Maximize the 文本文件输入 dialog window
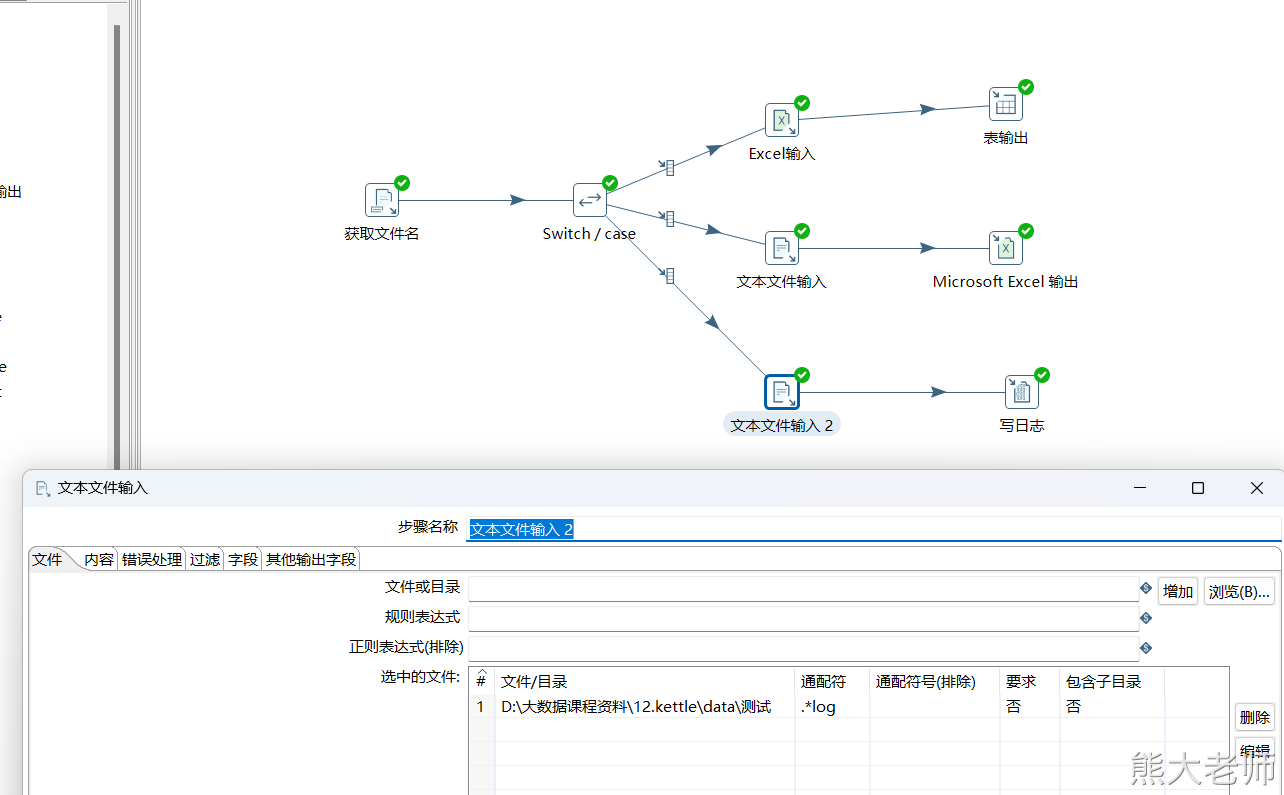1284x795 pixels. (1198, 488)
